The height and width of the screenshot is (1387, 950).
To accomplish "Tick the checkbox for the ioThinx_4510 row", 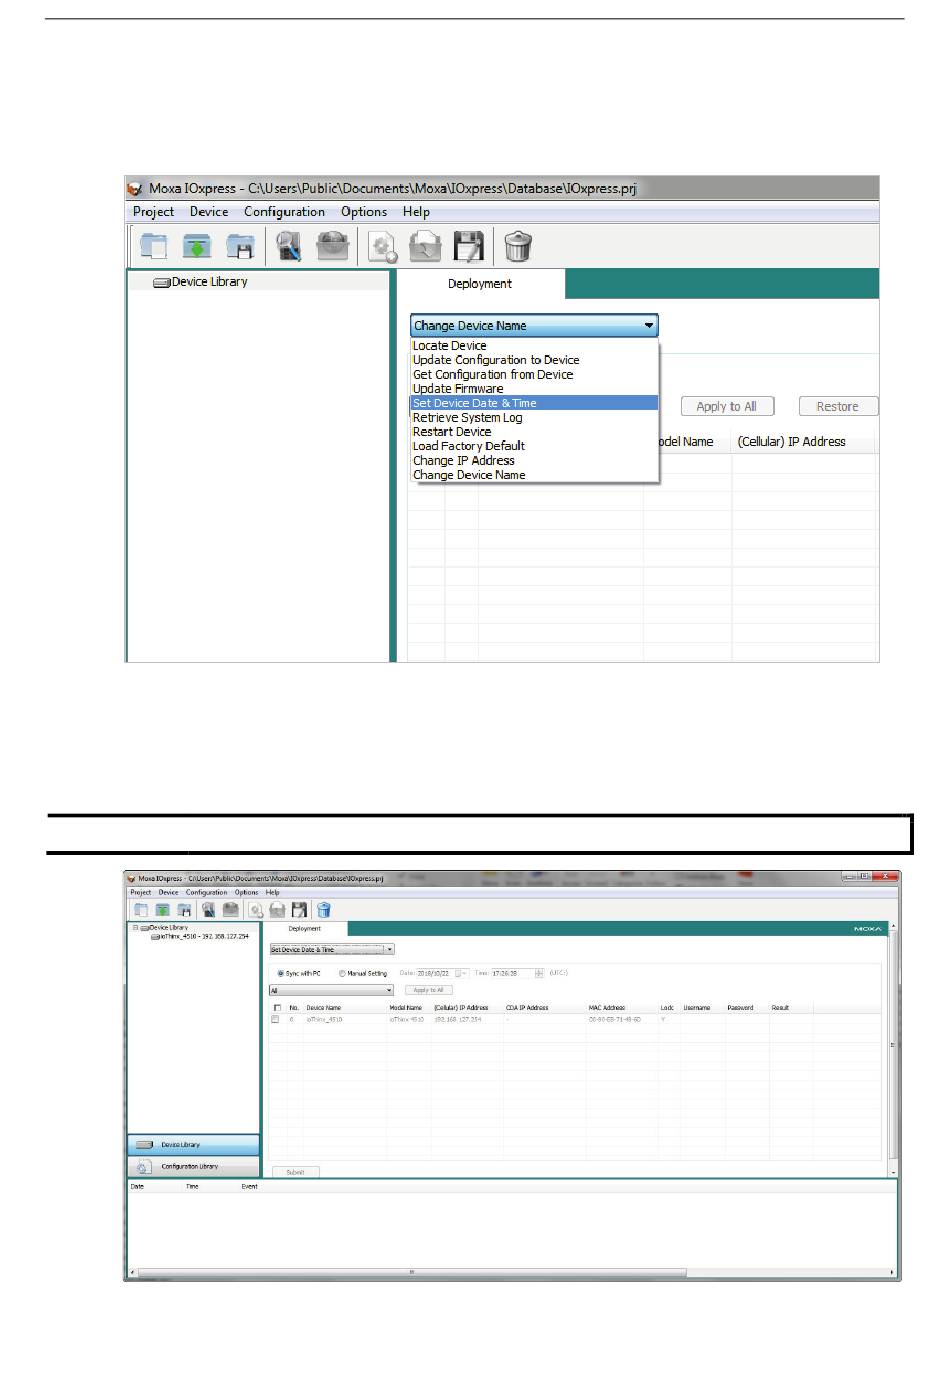I will [275, 1020].
